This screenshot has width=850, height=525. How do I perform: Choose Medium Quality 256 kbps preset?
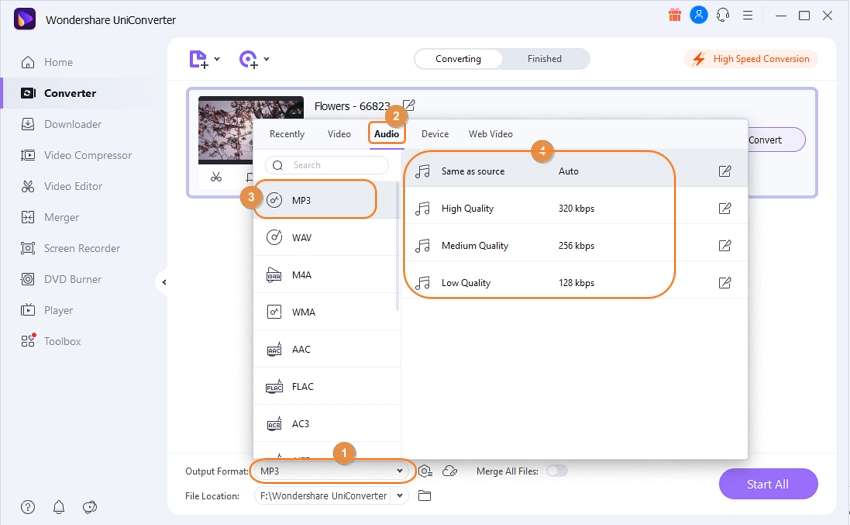575,246
